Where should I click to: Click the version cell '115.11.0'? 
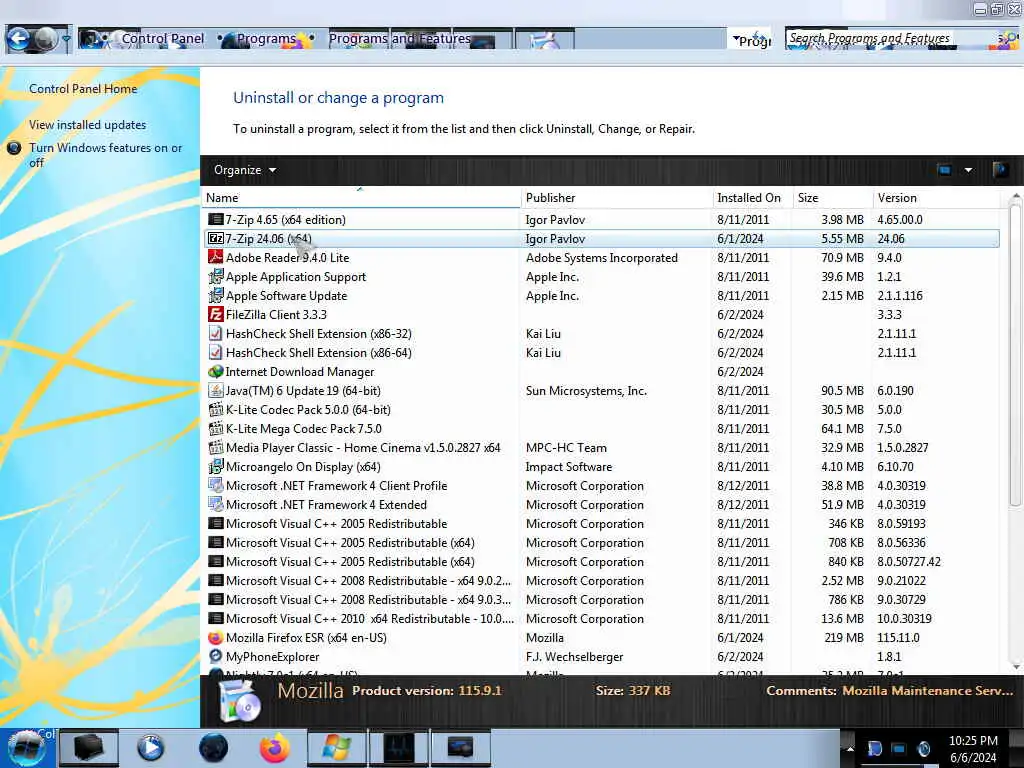click(899, 637)
